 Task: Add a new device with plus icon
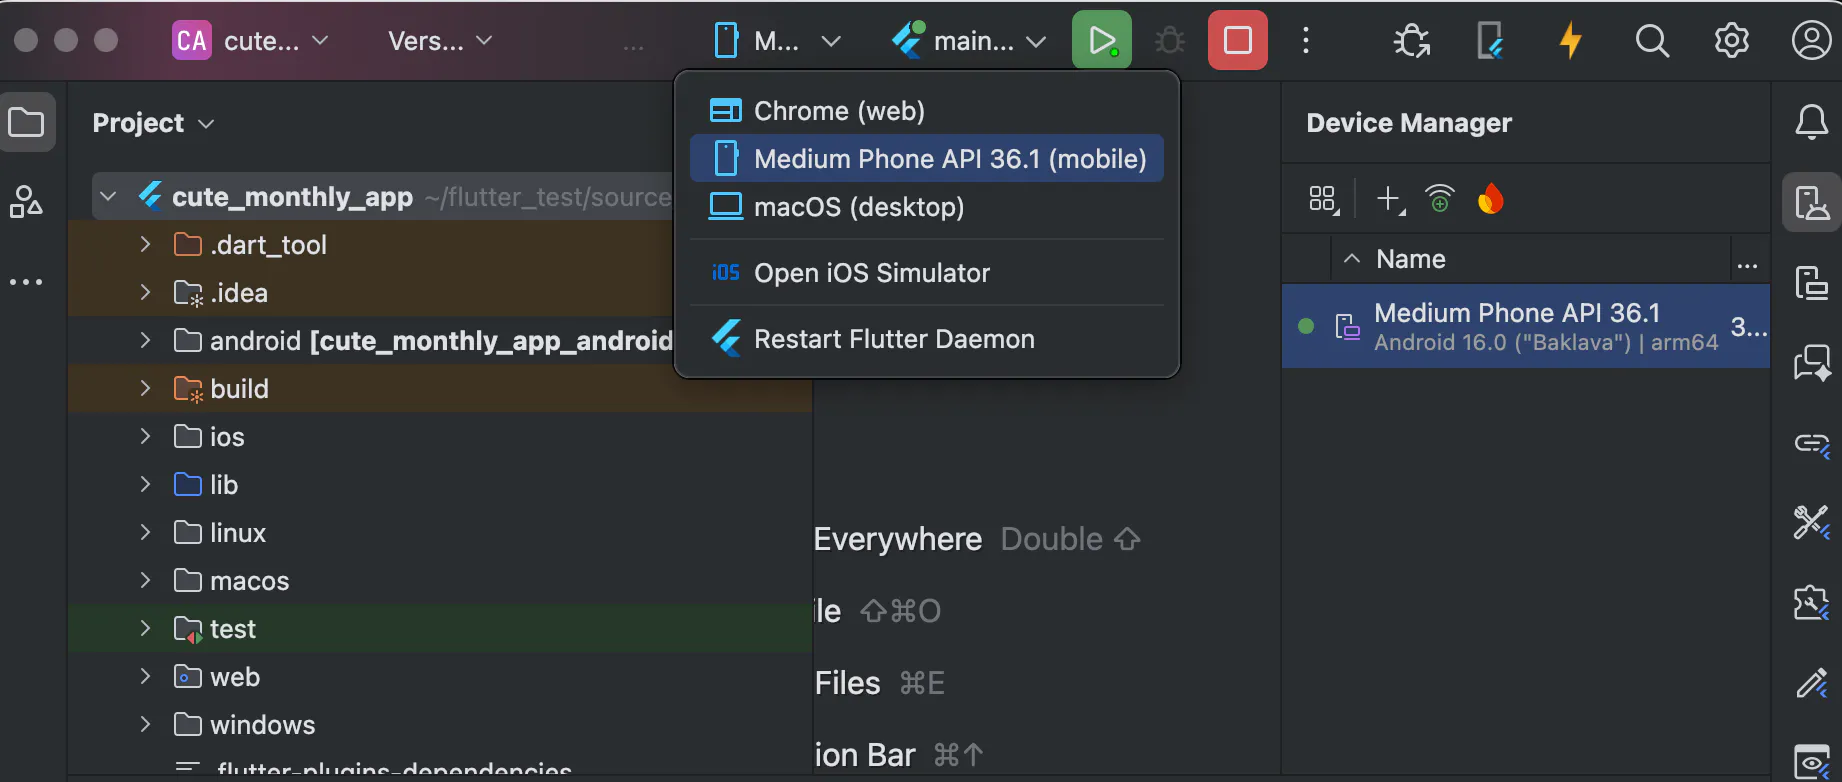[1389, 199]
